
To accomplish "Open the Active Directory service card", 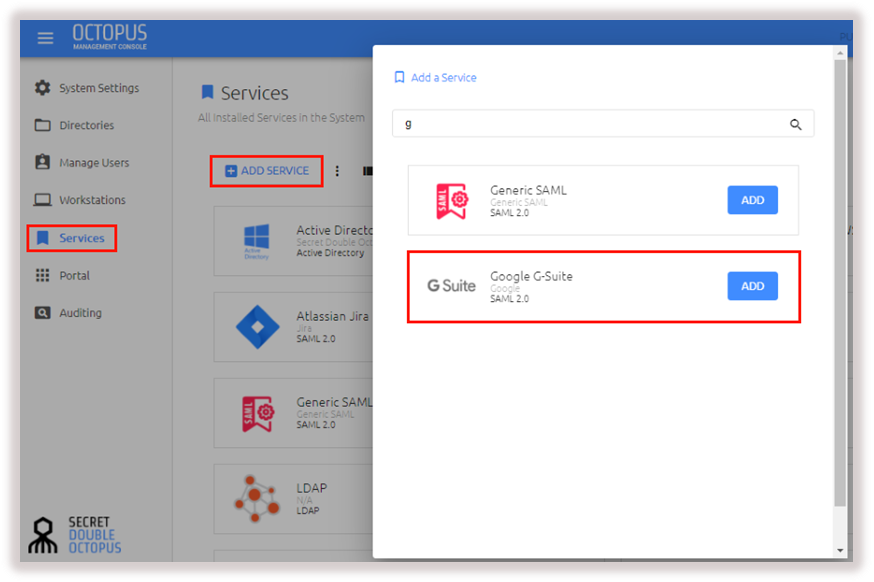I will coord(293,241).
